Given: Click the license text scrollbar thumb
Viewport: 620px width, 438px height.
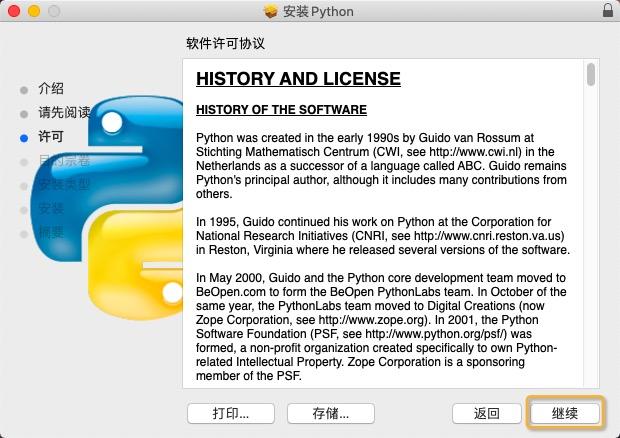Looking at the screenshot, I should point(591,74).
